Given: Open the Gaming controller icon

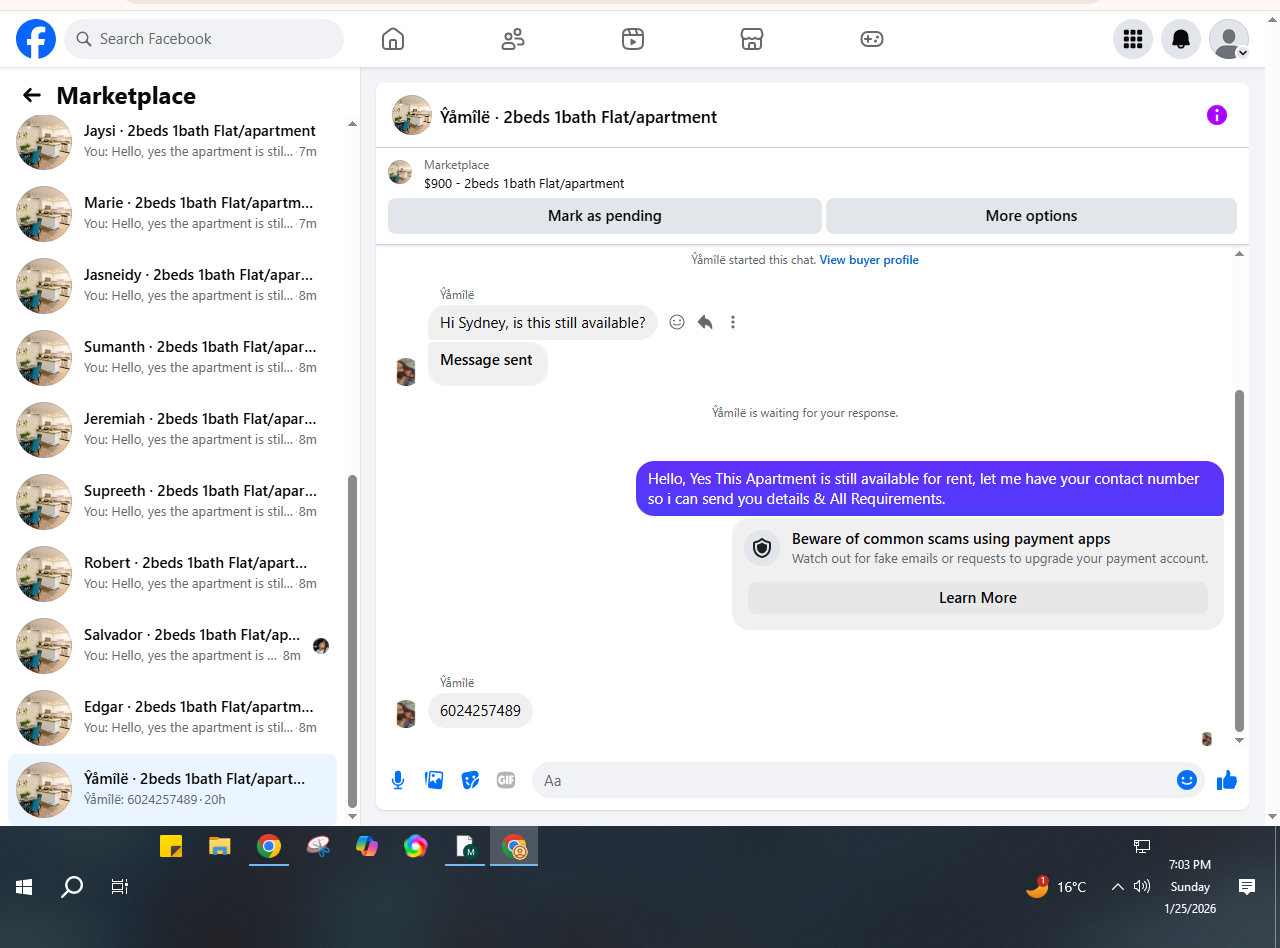Looking at the screenshot, I should (x=872, y=39).
